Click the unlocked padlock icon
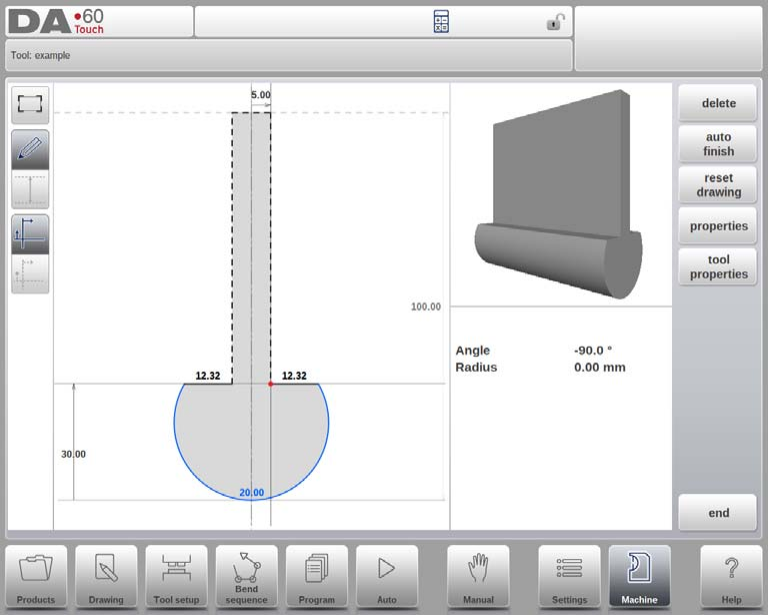Viewport: 768px width, 615px height. pos(555,22)
